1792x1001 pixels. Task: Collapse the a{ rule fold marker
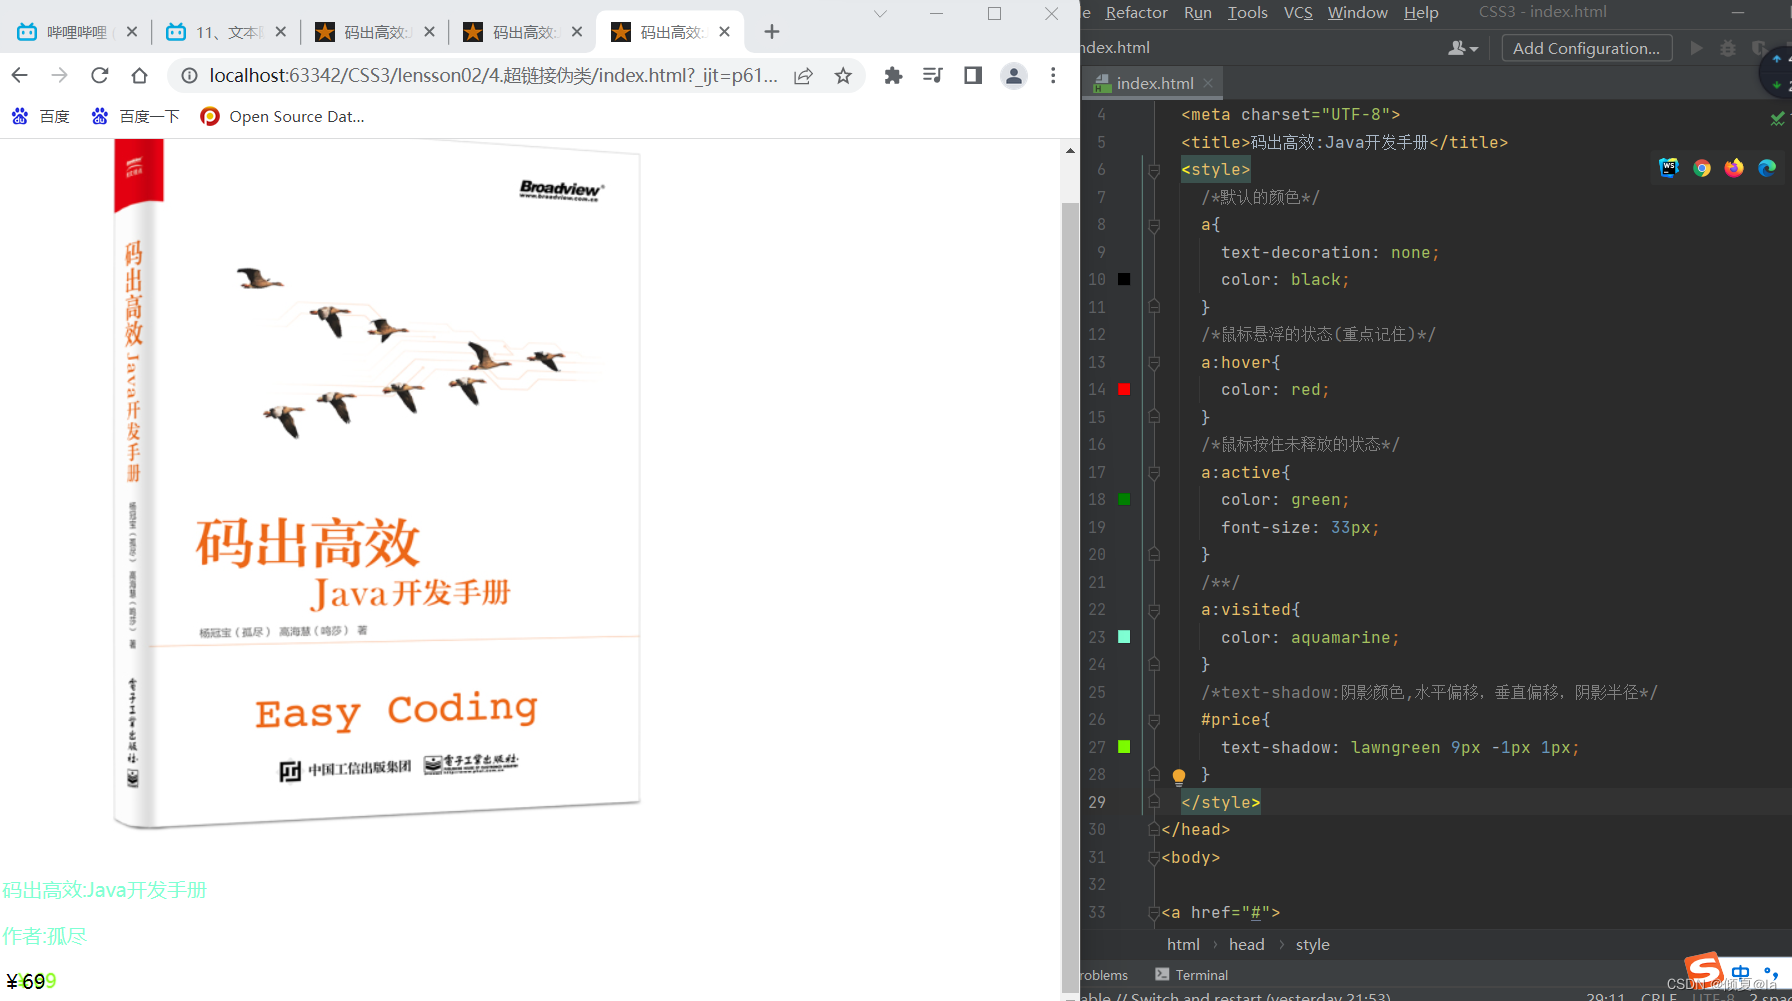coord(1154,225)
